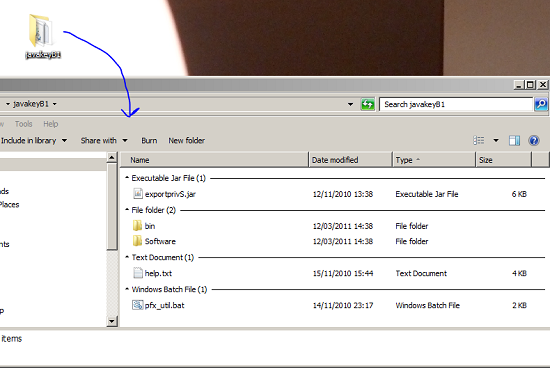The image size is (550, 368).
Task: Maximize the Explorer window
Action: click(x=530, y=85)
